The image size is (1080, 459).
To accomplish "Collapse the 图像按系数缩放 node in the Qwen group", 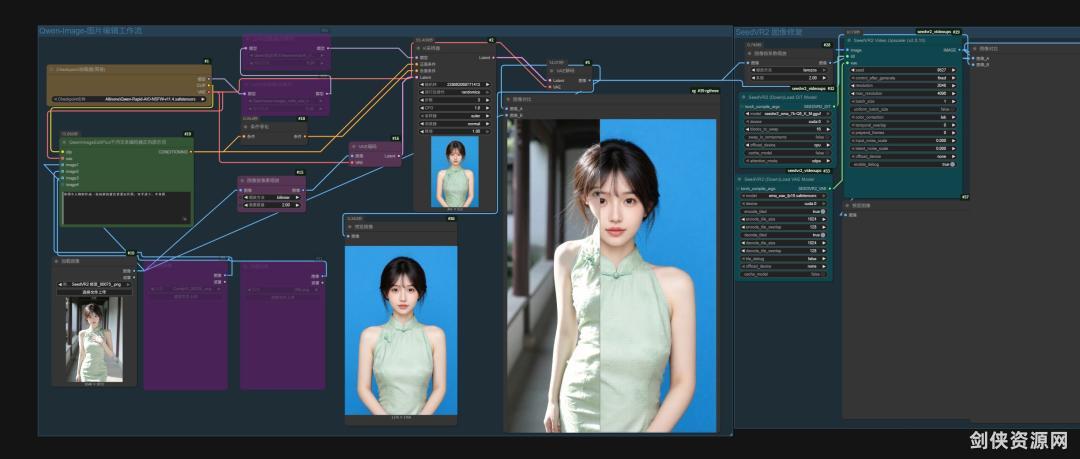I will click(243, 181).
